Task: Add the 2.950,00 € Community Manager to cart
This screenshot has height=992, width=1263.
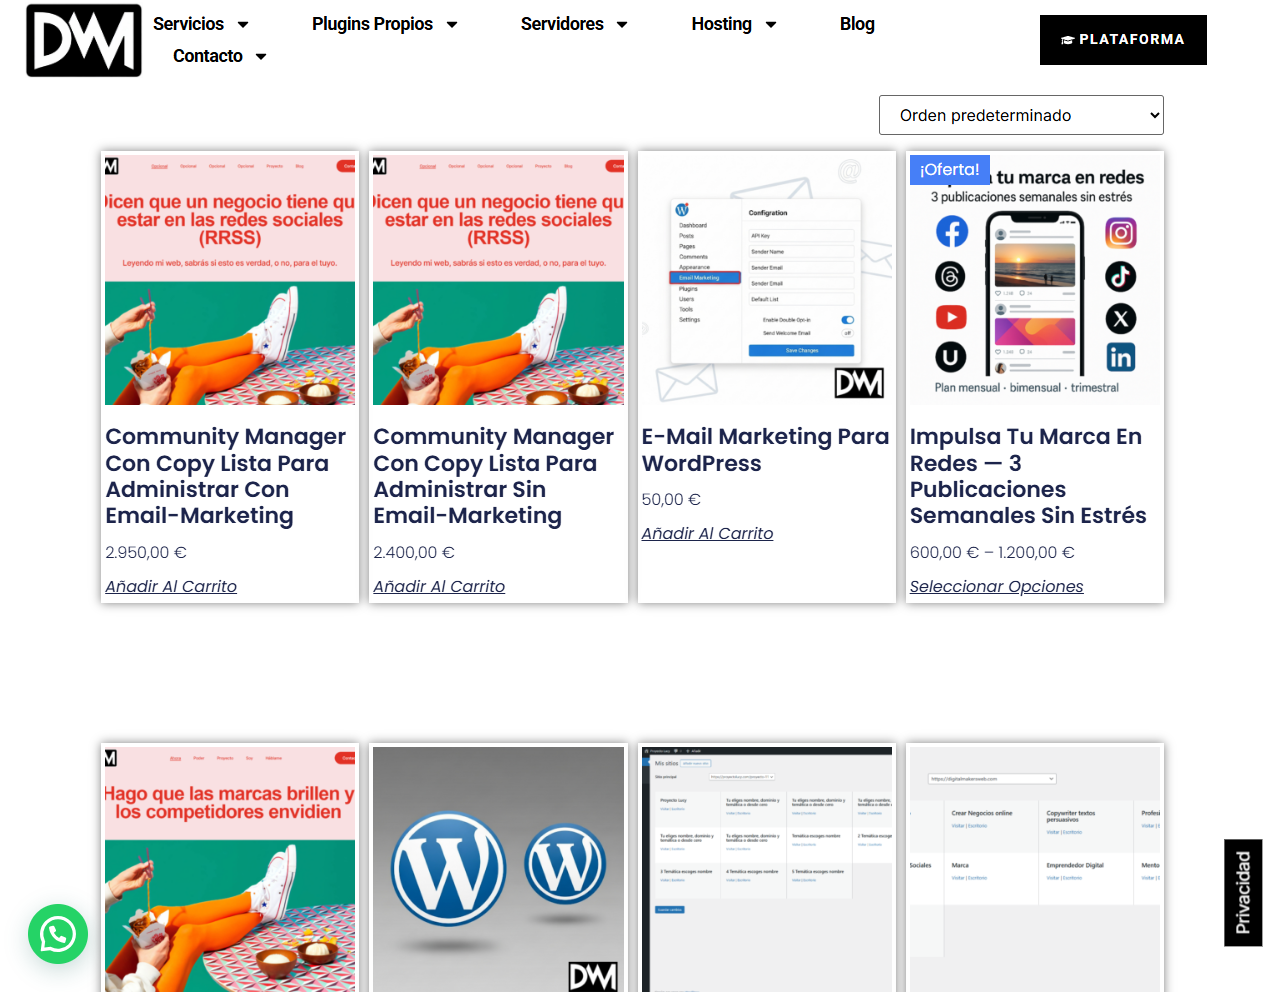Action: [x=171, y=587]
